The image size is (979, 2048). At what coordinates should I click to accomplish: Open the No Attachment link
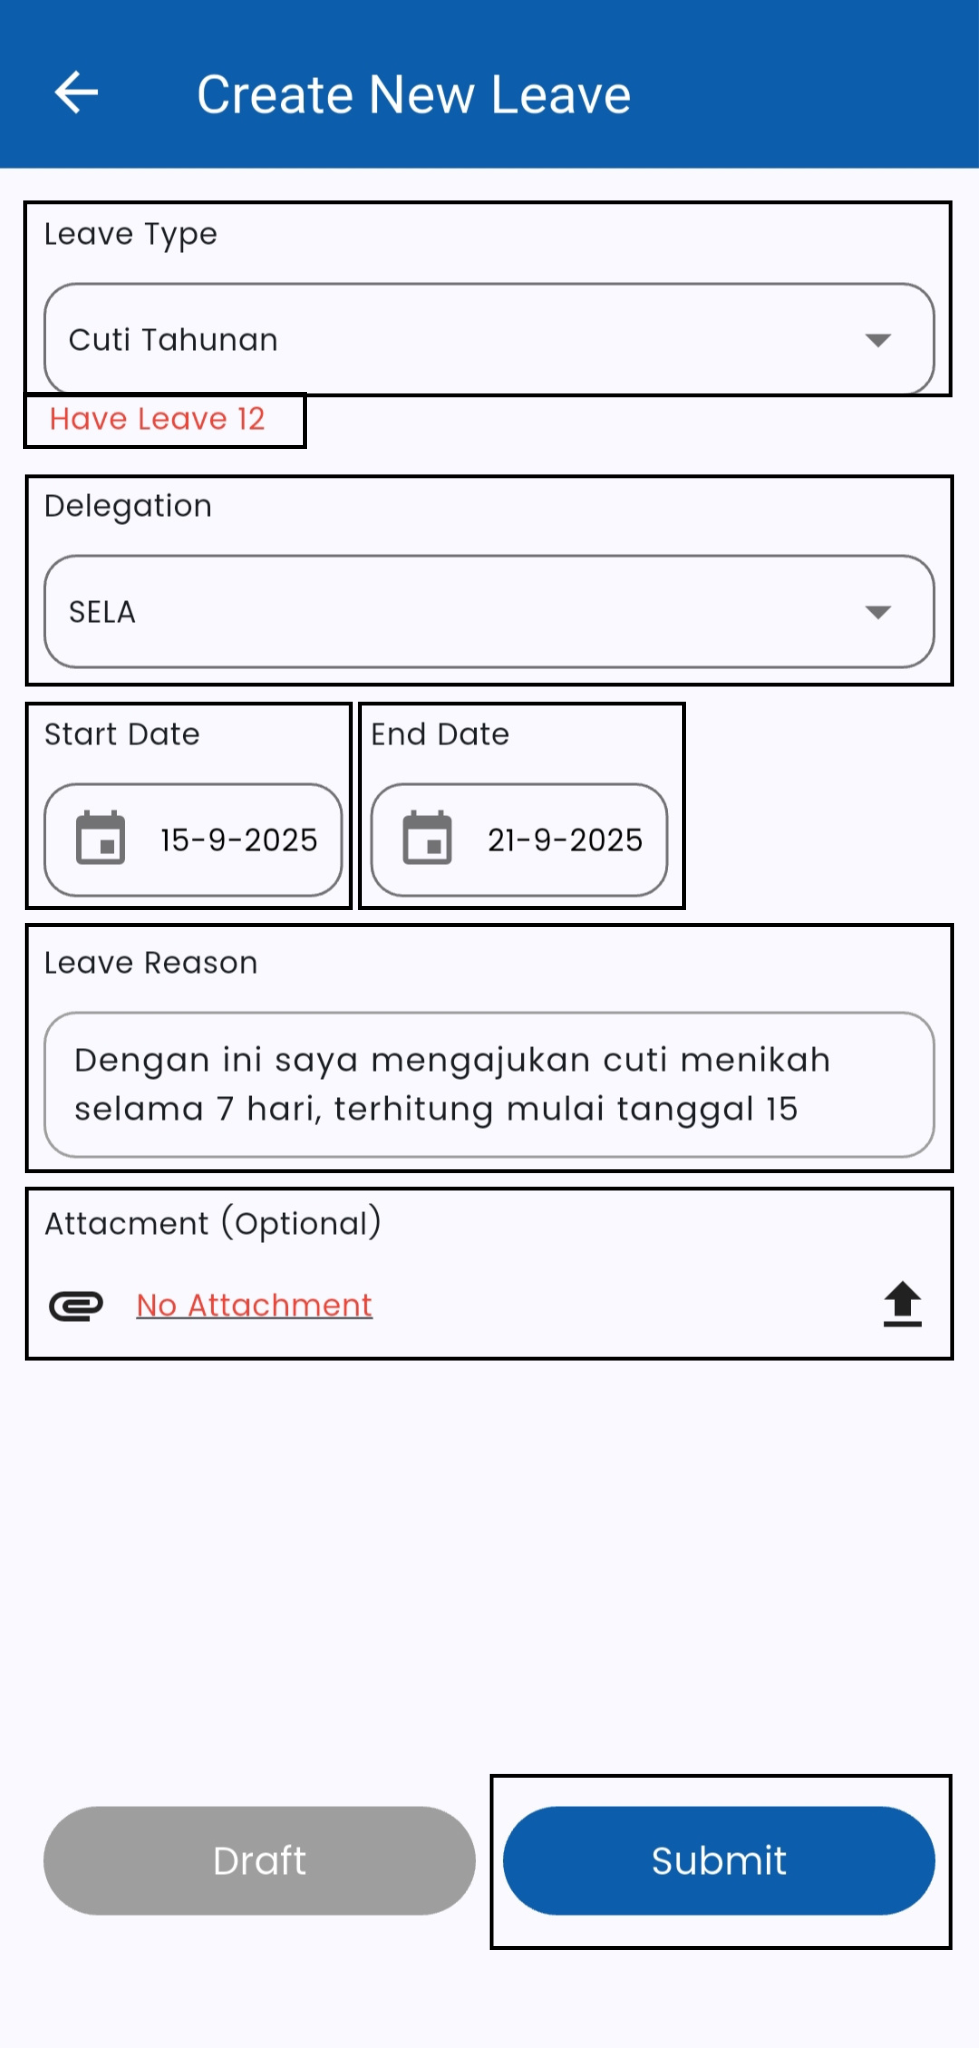coord(254,1305)
